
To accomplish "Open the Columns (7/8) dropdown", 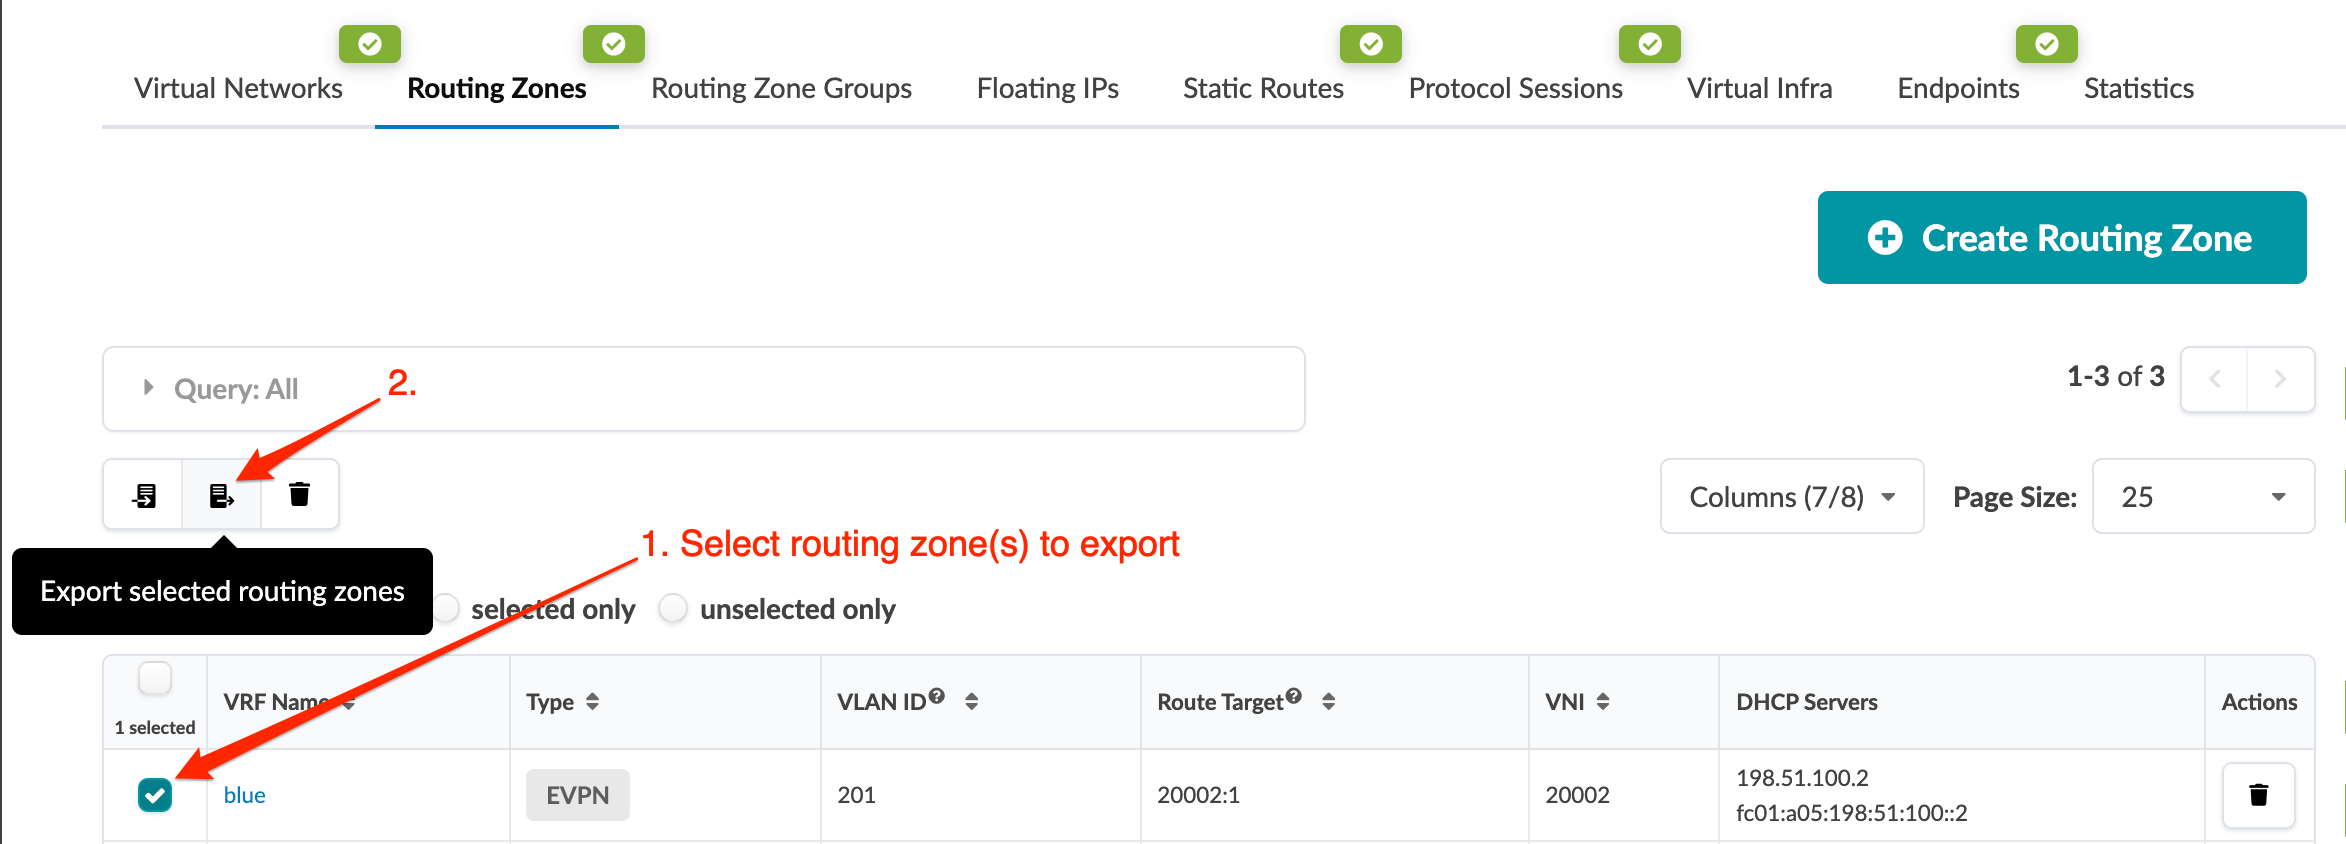I will (x=1791, y=497).
